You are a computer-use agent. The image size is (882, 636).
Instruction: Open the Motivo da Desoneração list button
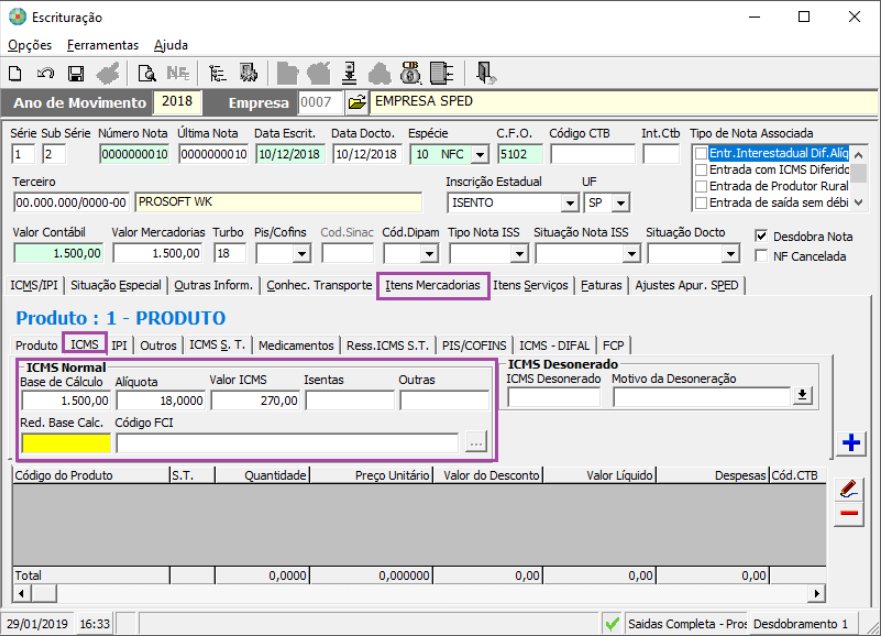pyautogui.click(x=802, y=397)
